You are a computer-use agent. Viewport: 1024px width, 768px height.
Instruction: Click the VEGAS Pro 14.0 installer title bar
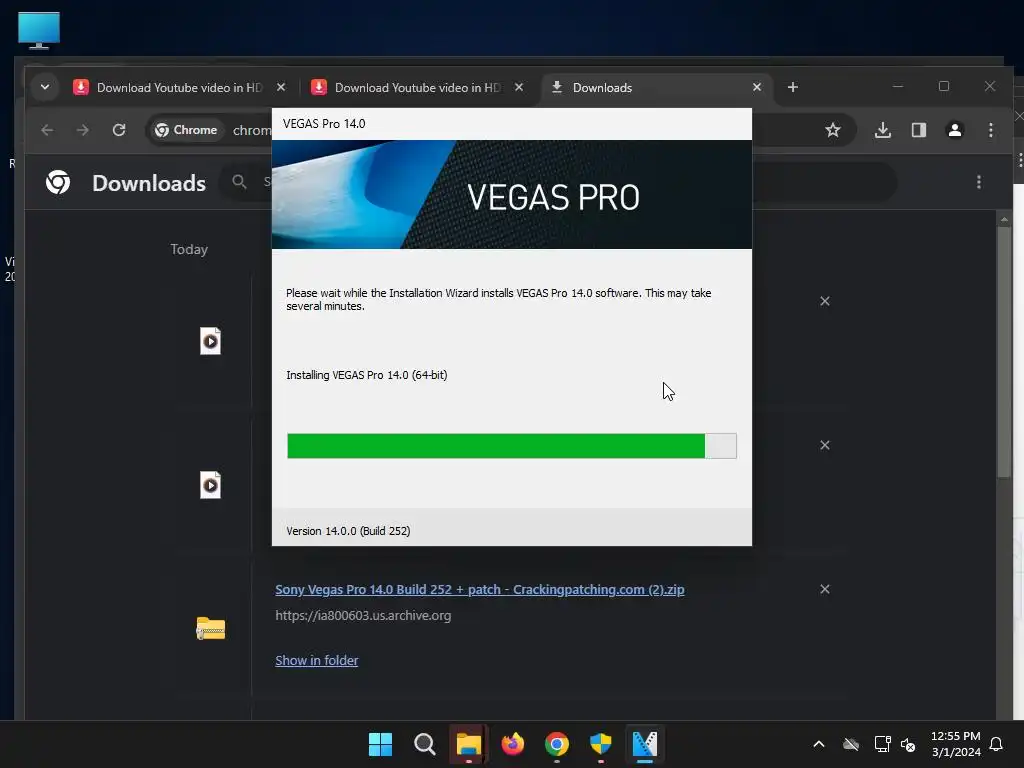(x=511, y=123)
